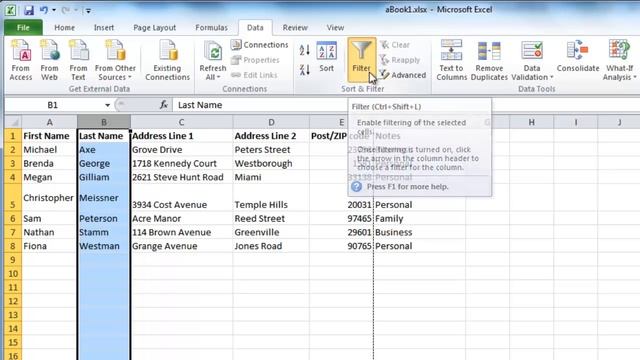640x360 pixels.
Task: Open the Connections button
Action: [x=260, y=45]
